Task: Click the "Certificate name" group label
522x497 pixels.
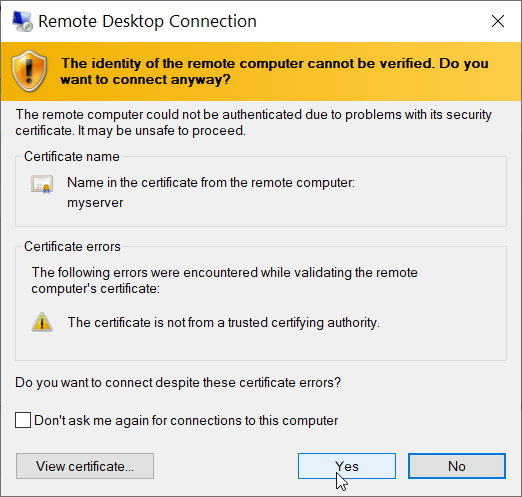Action: [x=72, y=156]
